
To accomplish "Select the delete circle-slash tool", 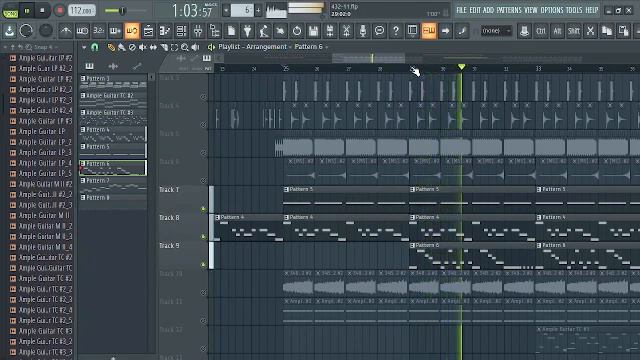I will [132, 47].
